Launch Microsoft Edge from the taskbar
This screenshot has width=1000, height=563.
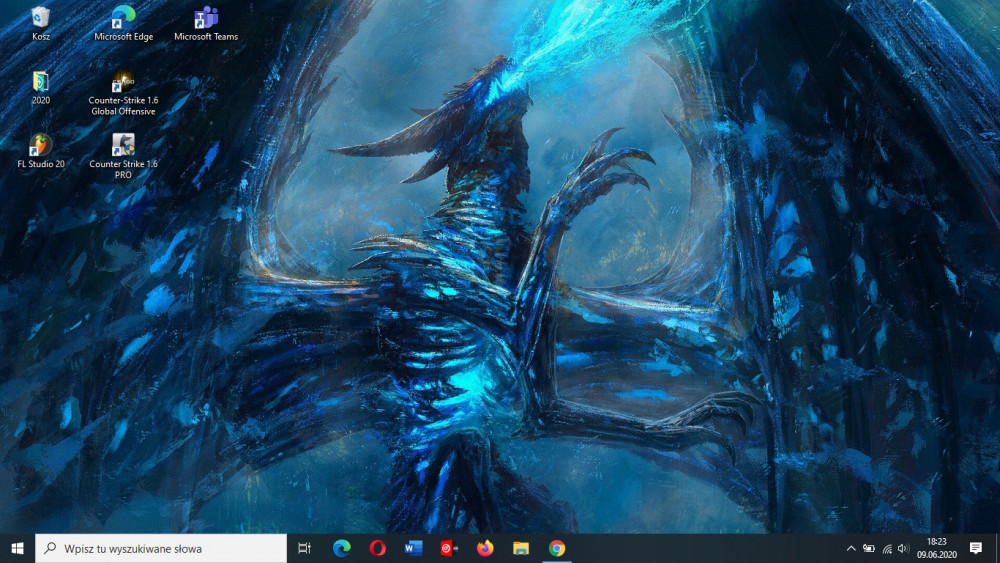(342, 548)
